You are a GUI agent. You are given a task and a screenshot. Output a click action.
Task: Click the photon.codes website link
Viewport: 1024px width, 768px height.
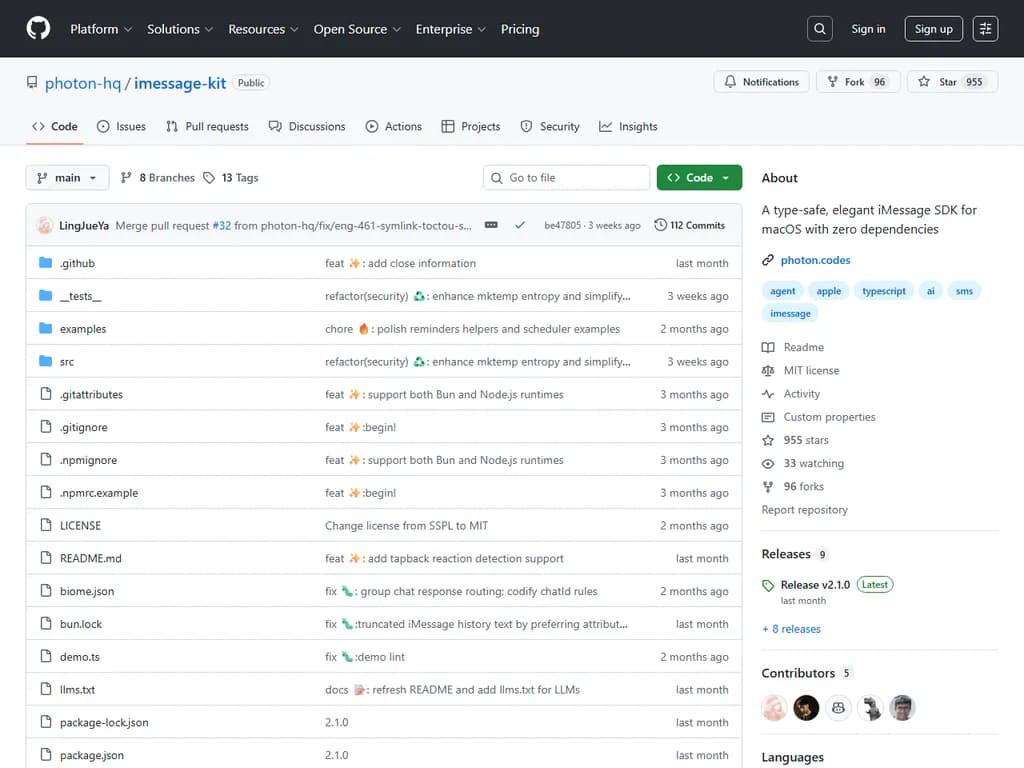coord(815,260)
